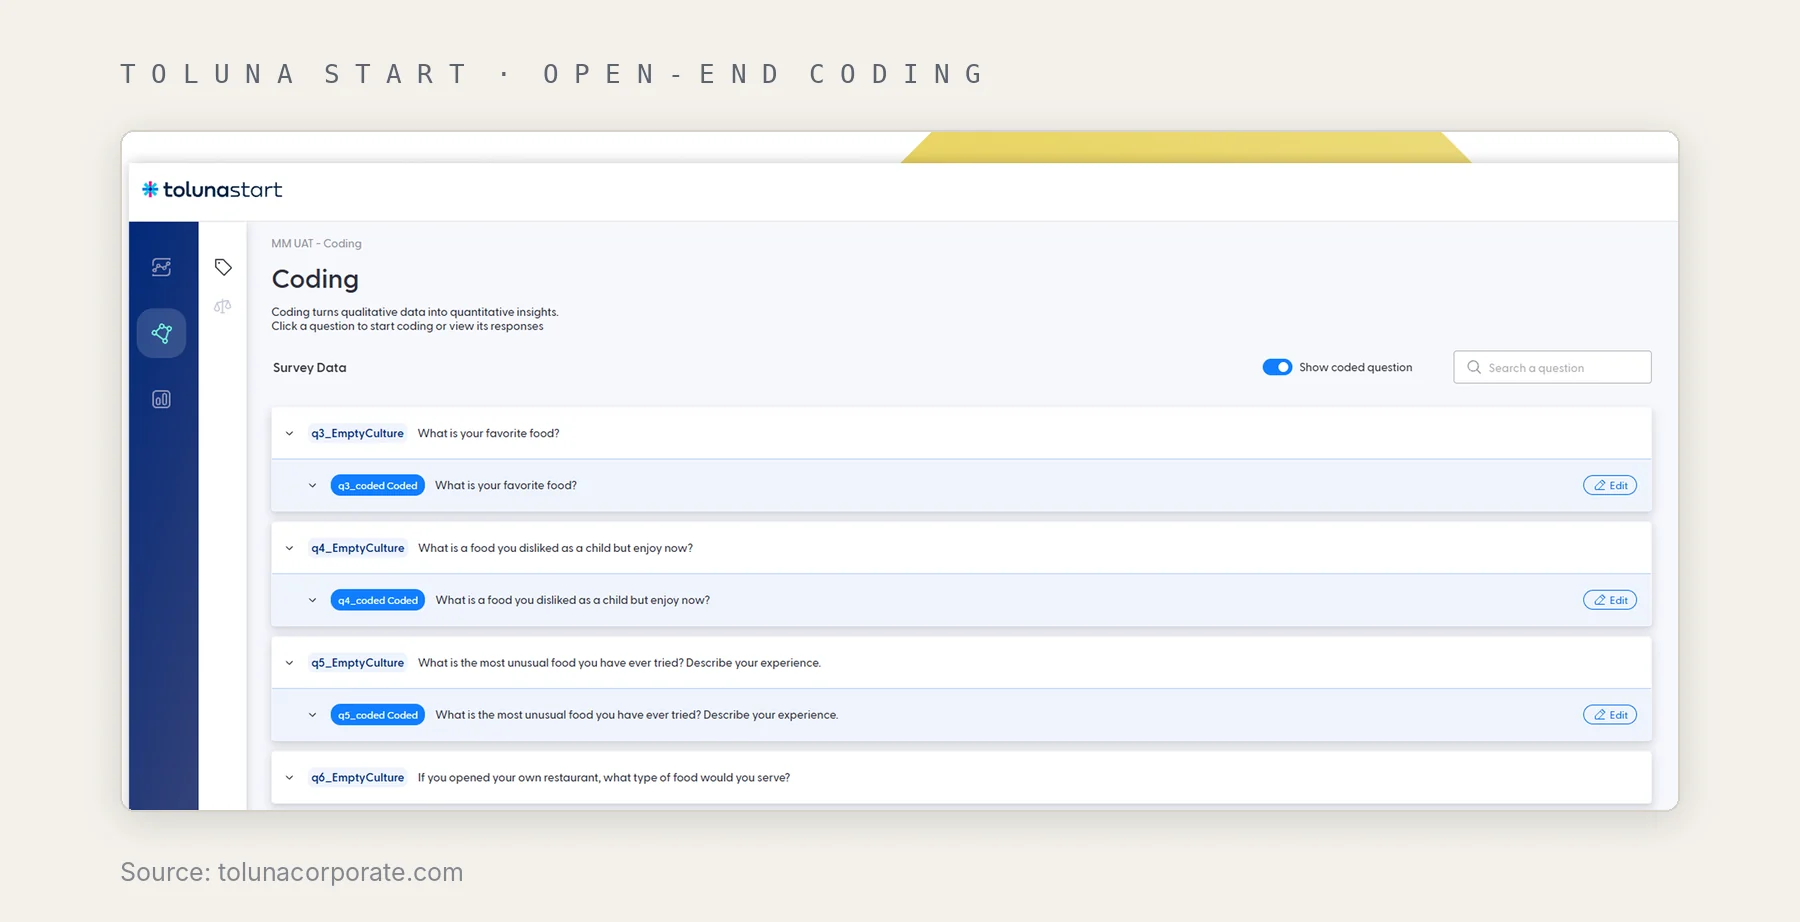This screenshot has height=922, width=1800.
Task: Click the q5_EmptyCulture tag
Action: (357, 663)
